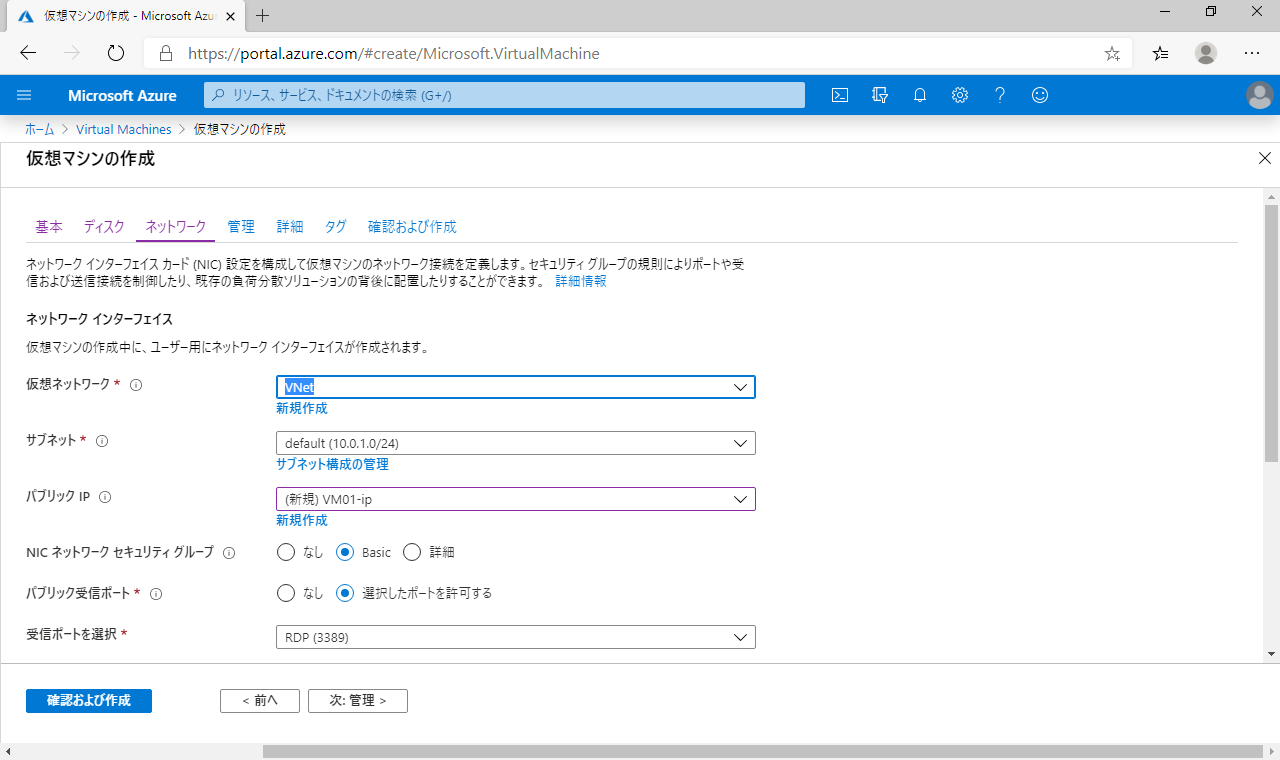Select 詳細 NIC security group option
The image size is (1280, 760).
pyautogui.click(x=412, y=552)
